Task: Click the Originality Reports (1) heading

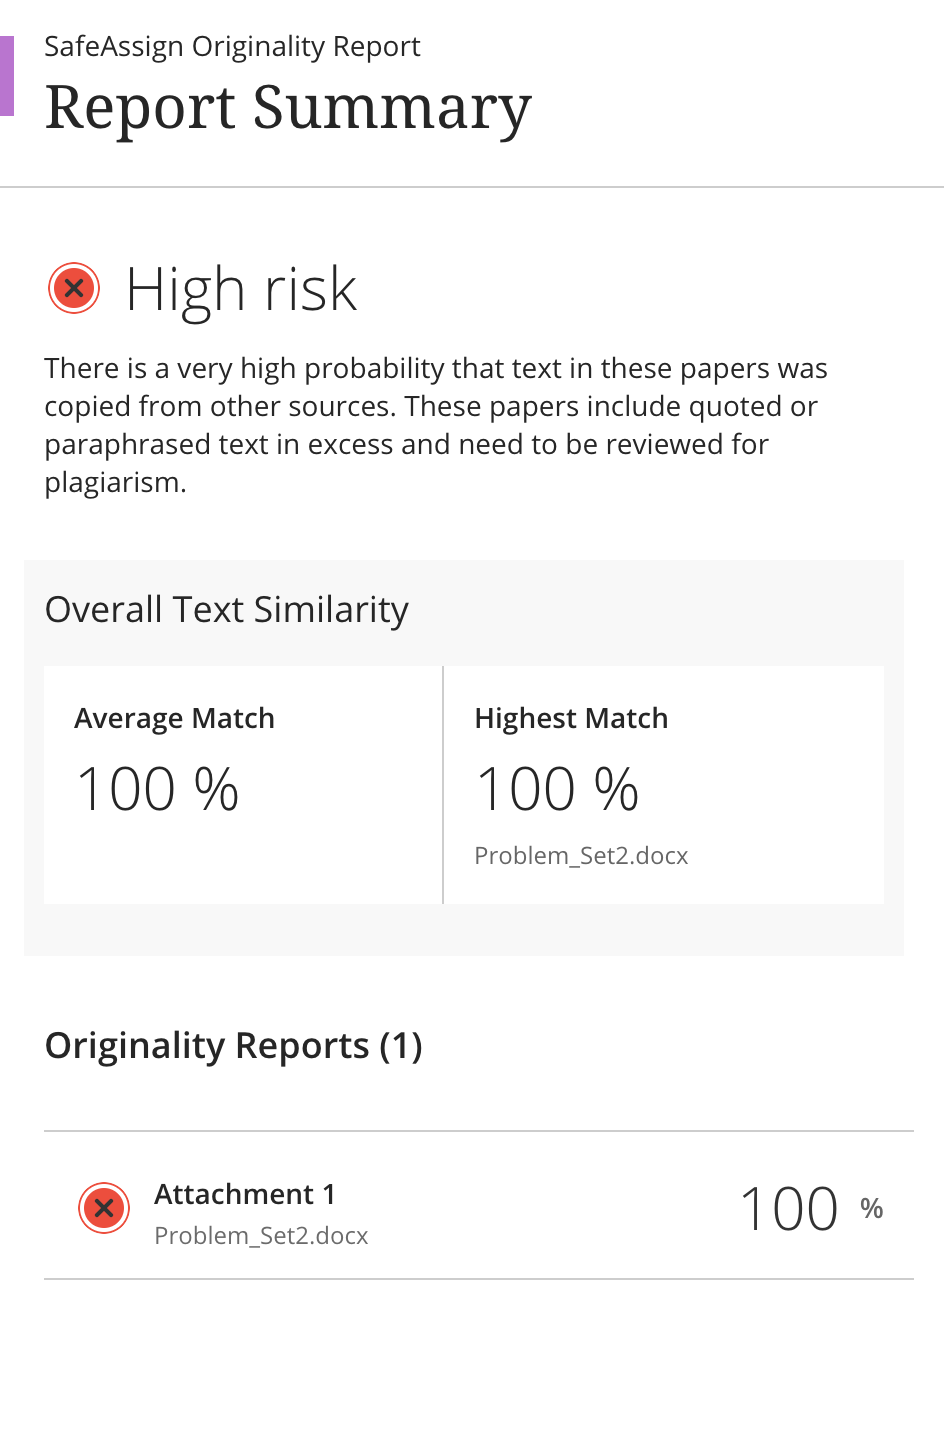Action: click(x=234, y=1046)
